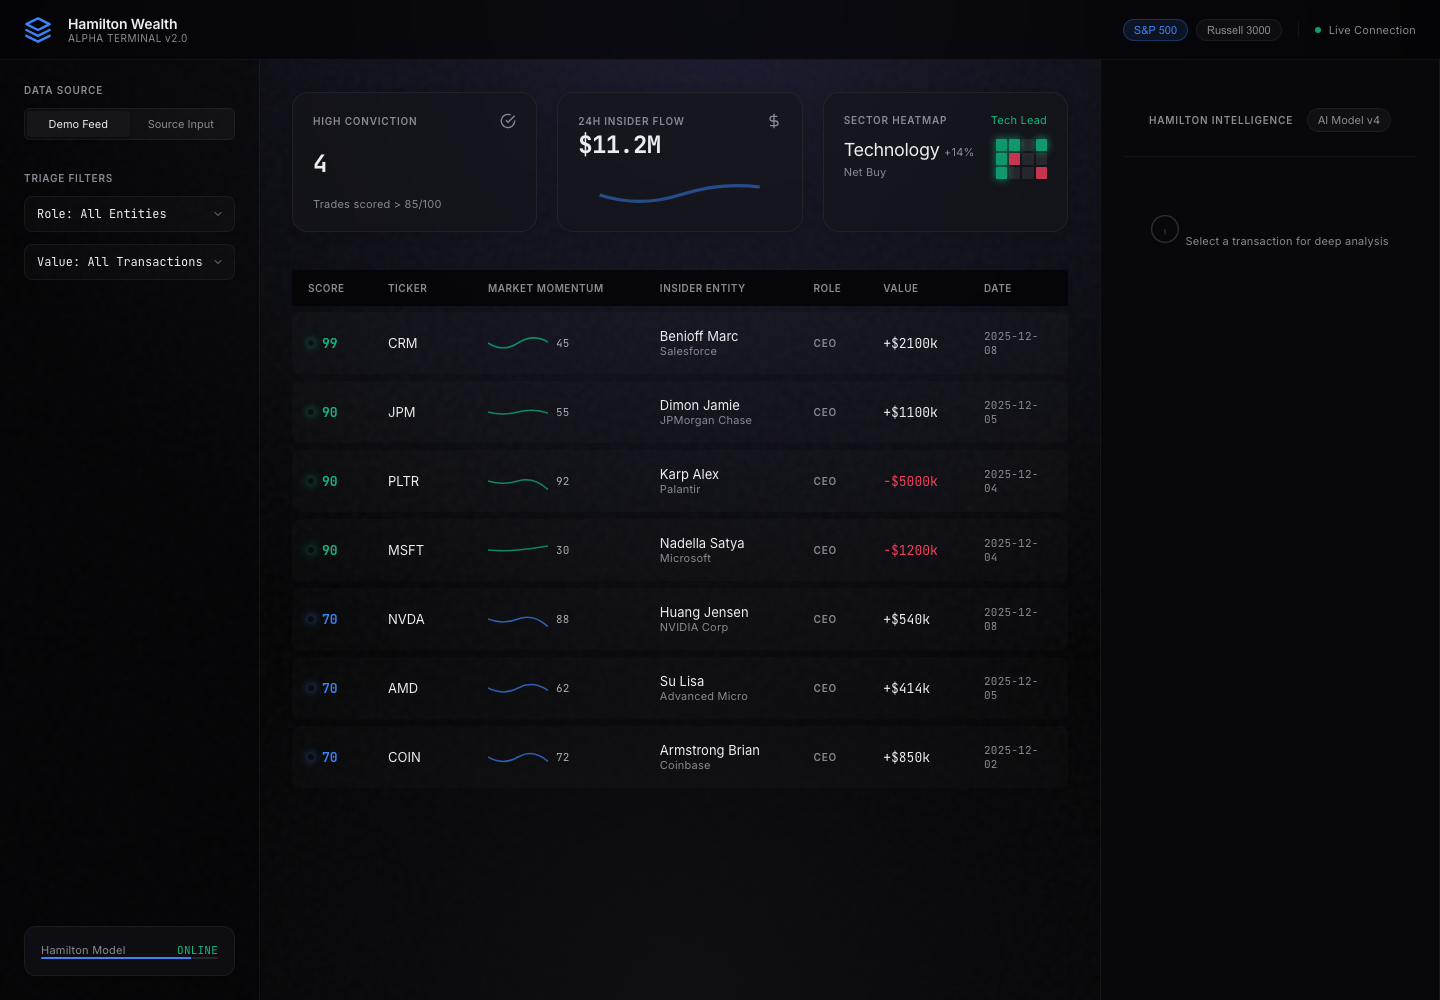Click the dollar sign icon on Insider Flow card

(774, 121)
